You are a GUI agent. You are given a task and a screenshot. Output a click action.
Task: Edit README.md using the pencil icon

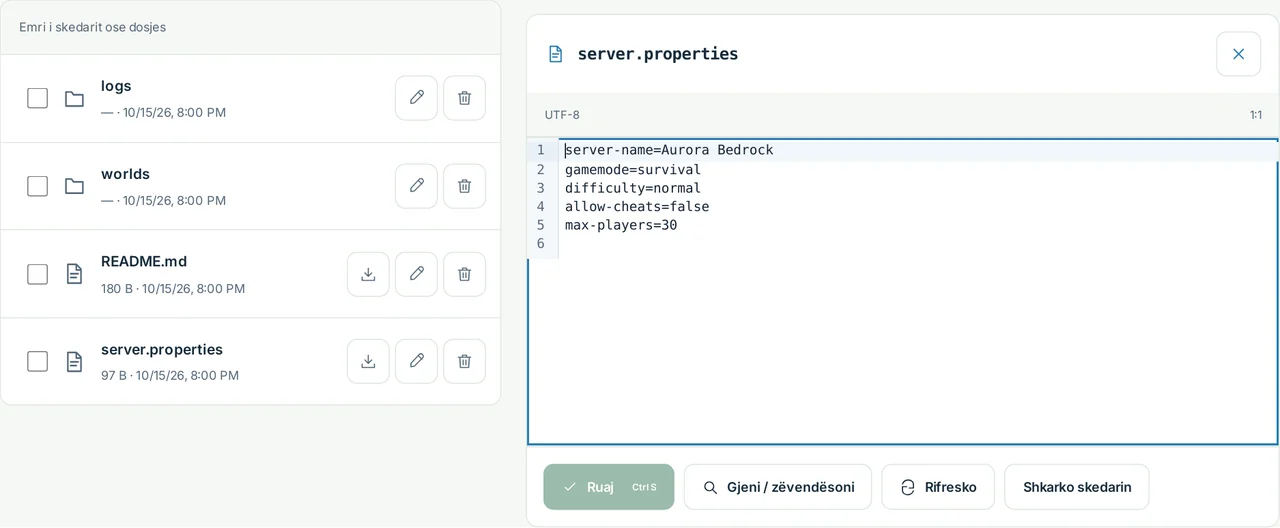(x=416, y=274)
